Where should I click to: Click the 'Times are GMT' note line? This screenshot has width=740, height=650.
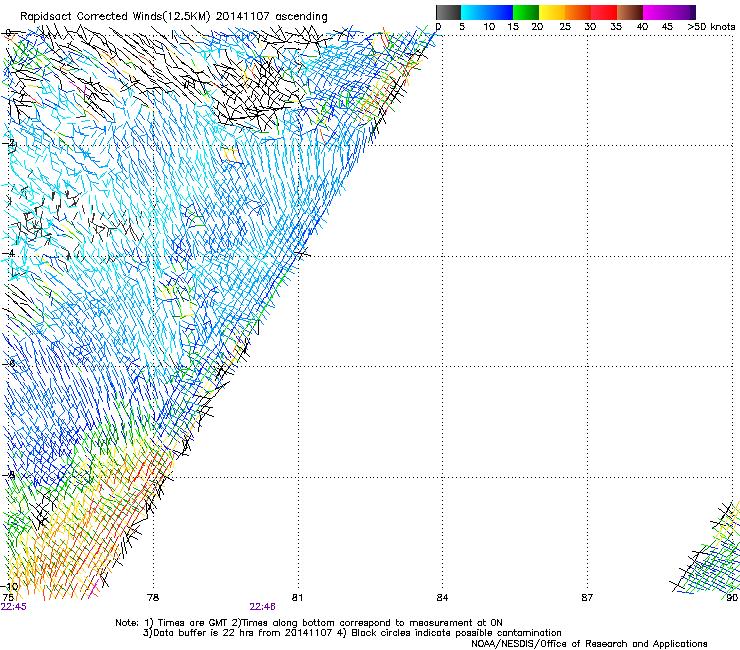(x=309, y=623)
